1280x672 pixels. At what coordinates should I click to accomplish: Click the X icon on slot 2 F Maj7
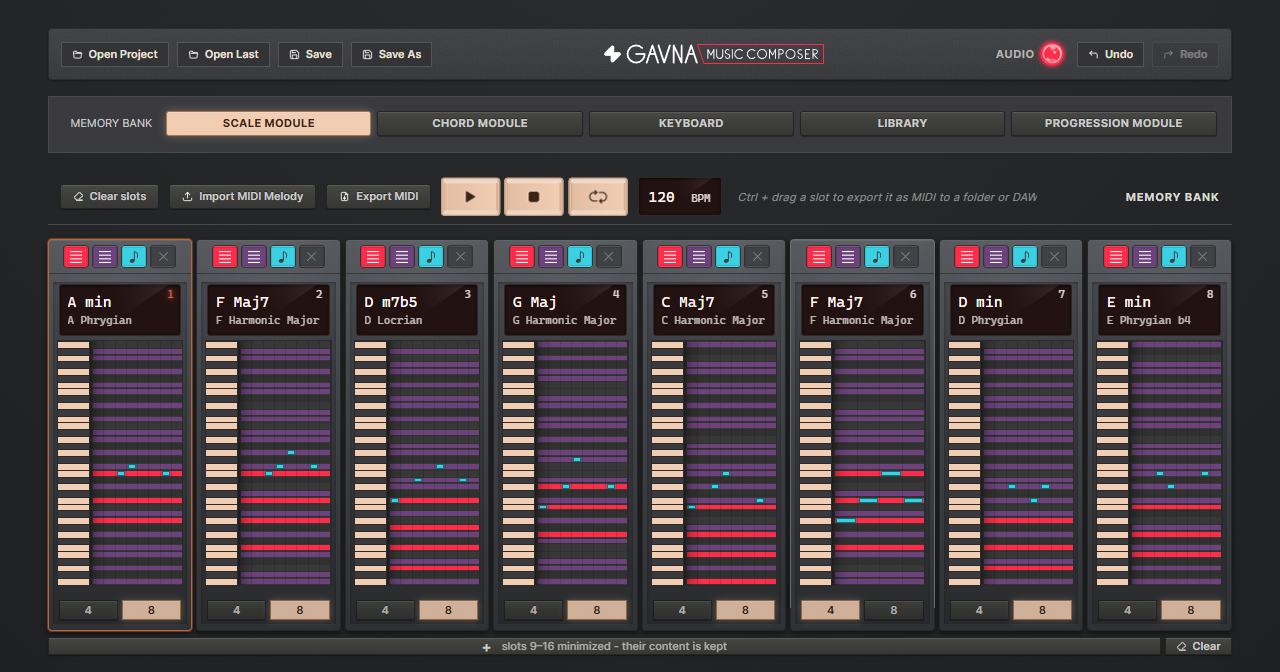click(x=312, y=257)
